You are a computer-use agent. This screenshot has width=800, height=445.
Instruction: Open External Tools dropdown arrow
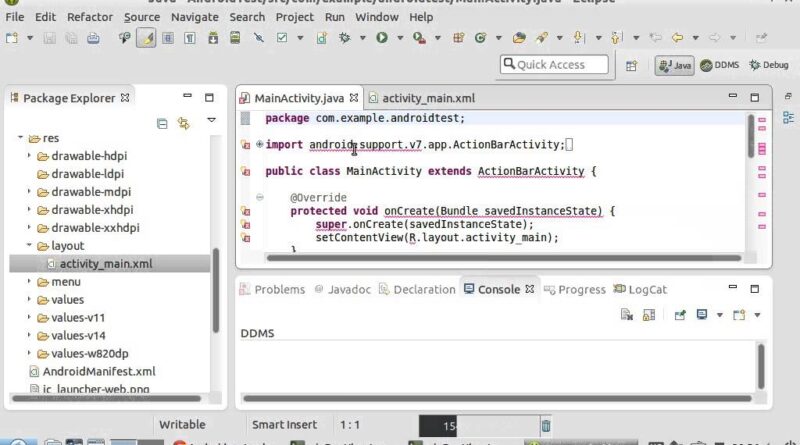(438, 38)
